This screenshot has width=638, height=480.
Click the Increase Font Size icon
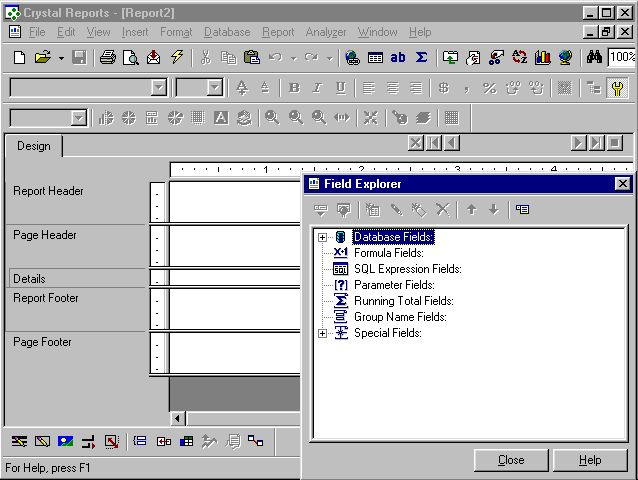point(242,88)
